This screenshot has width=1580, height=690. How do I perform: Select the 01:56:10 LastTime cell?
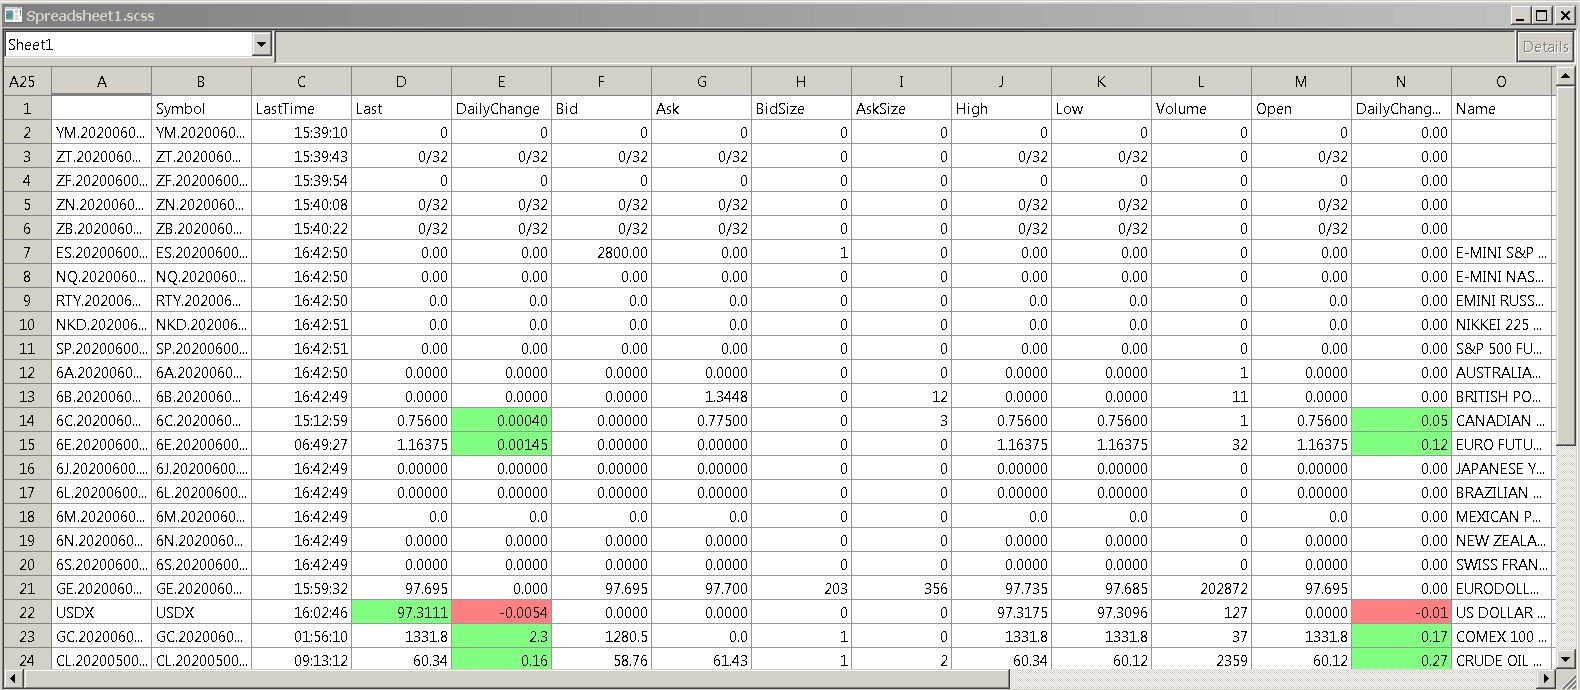(301, 636)
